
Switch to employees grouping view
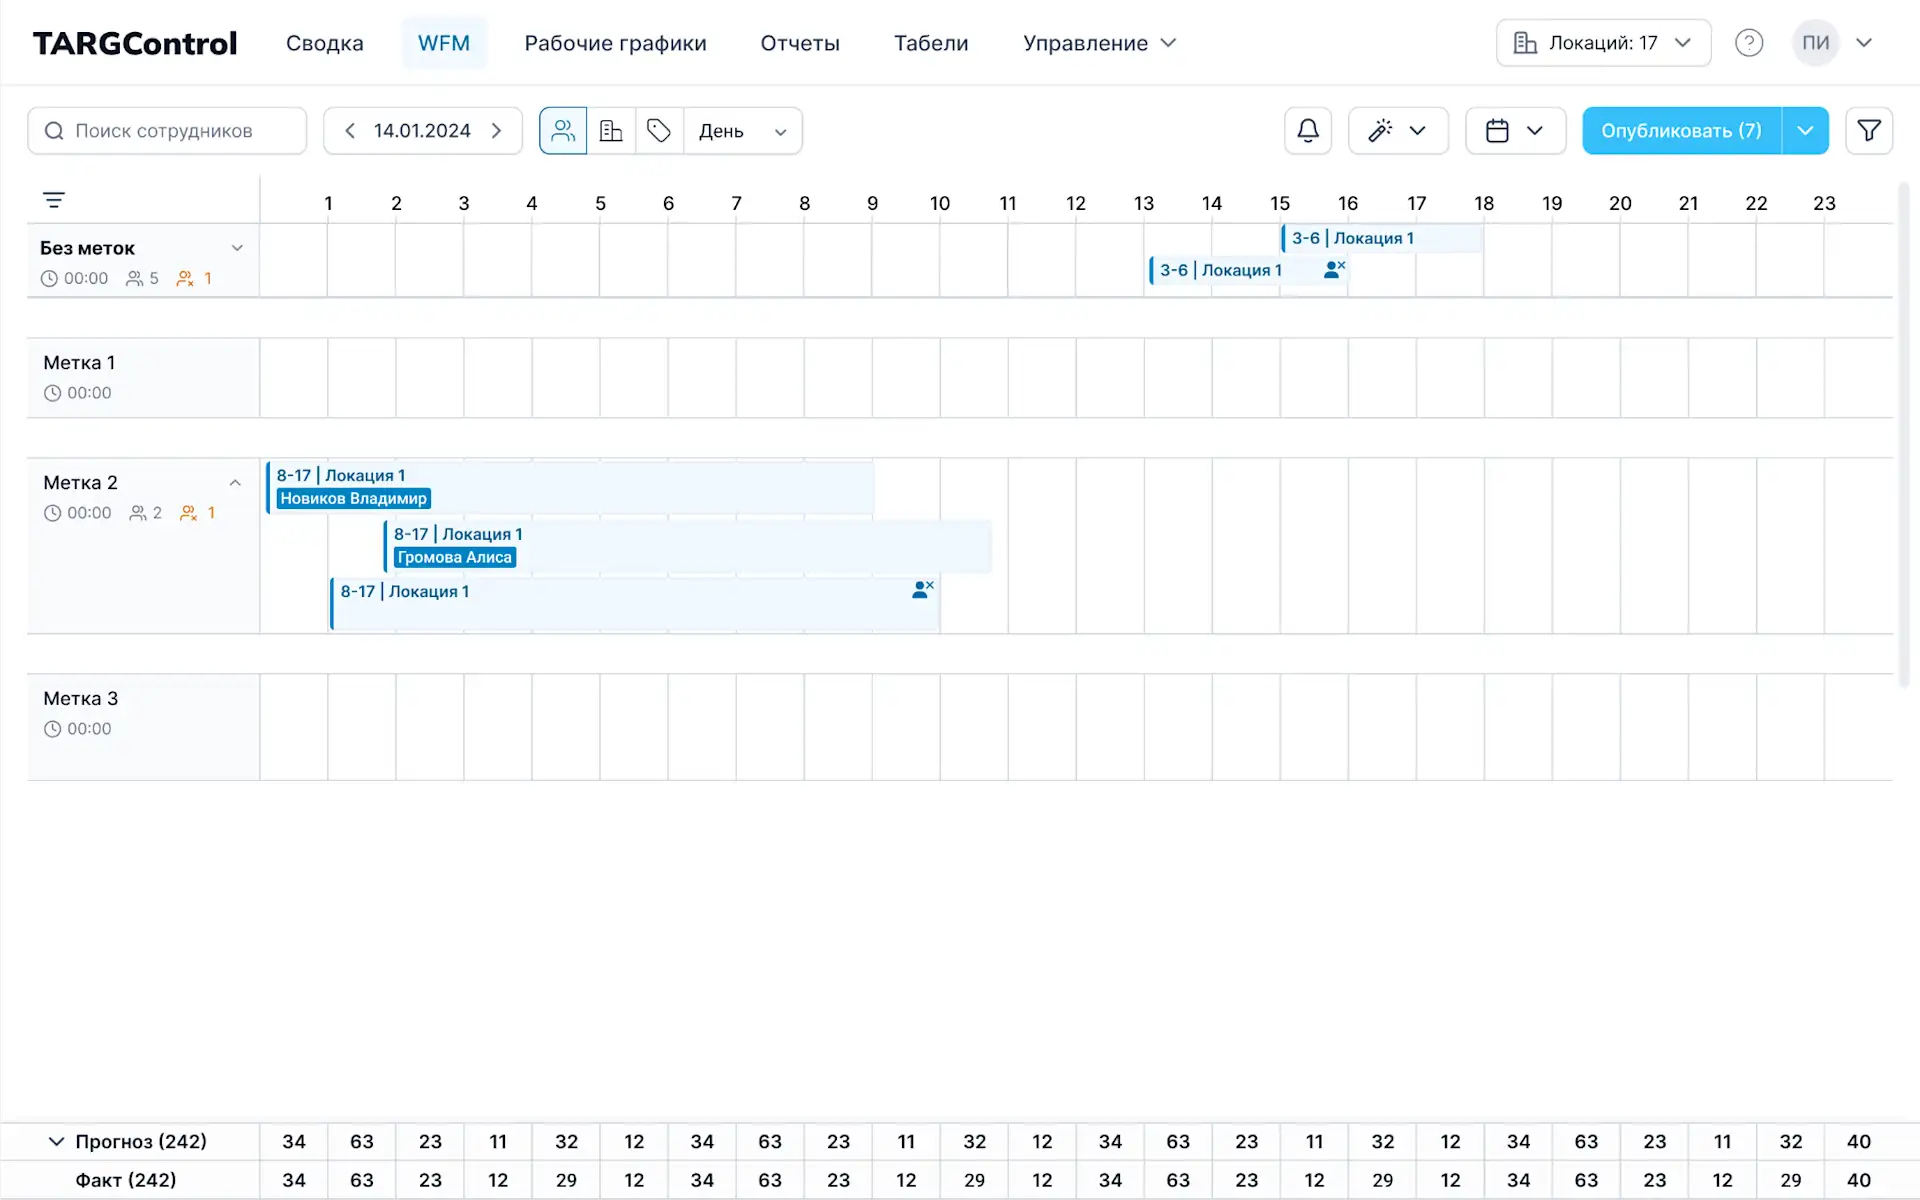[x=563, y=131]
